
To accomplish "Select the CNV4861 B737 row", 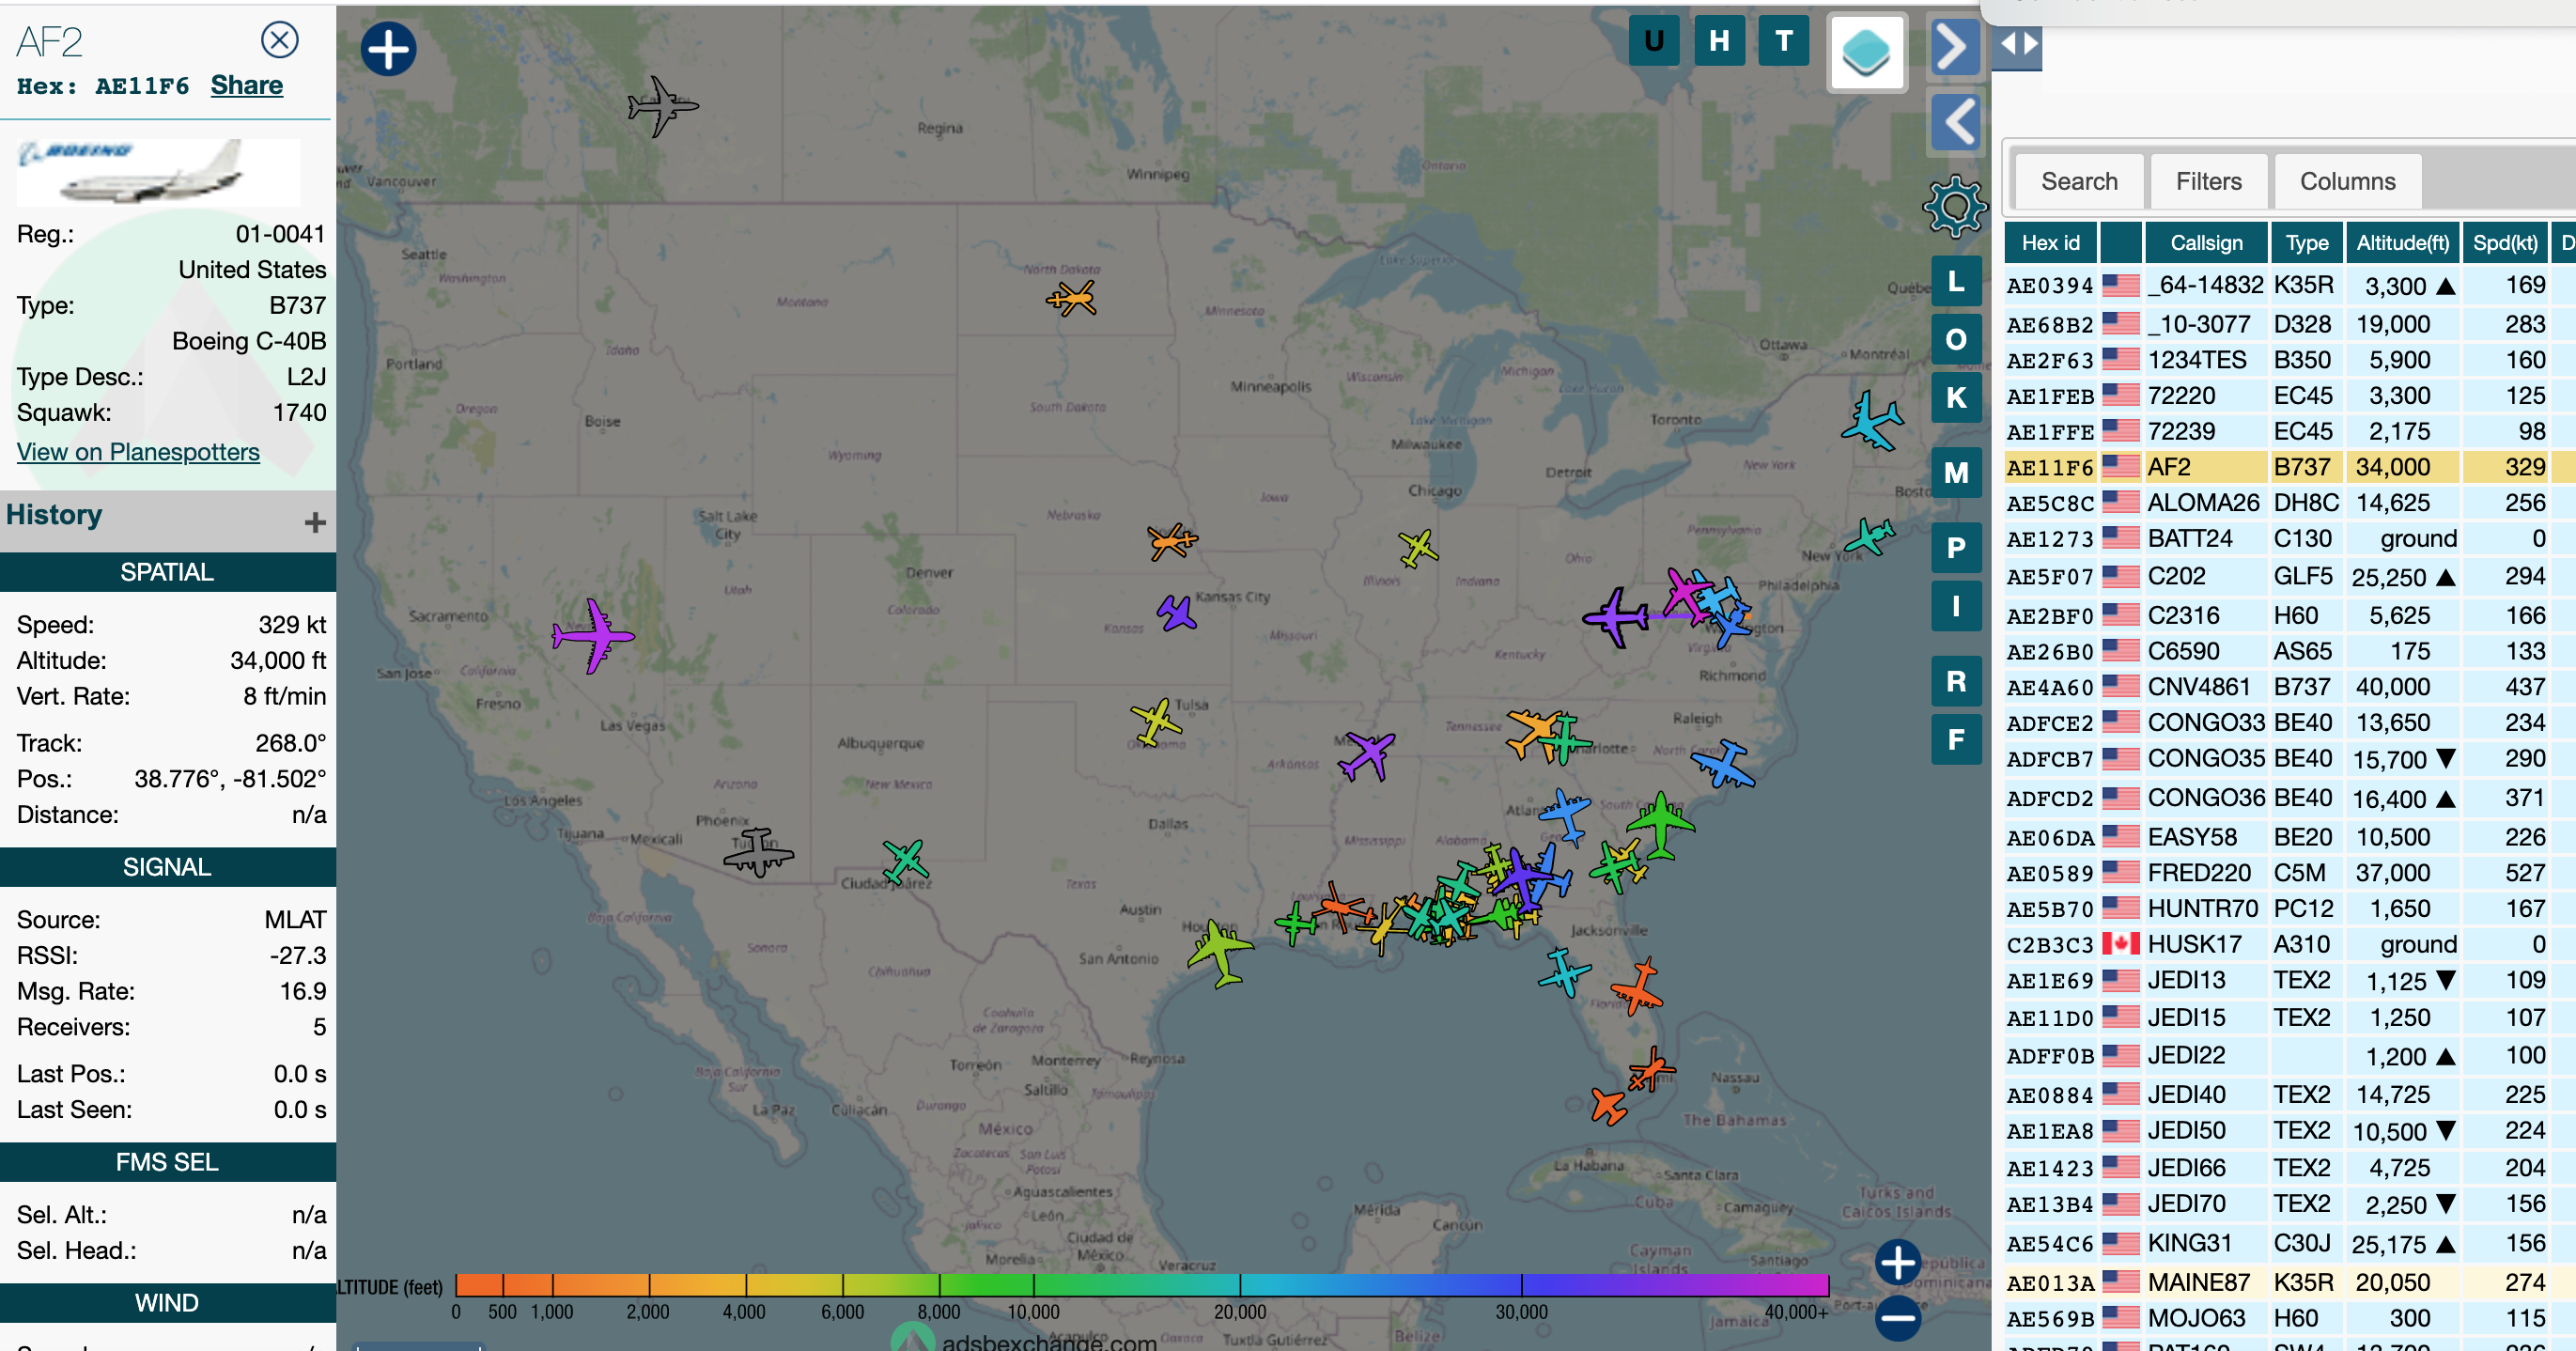I will tap(2289, 687).
